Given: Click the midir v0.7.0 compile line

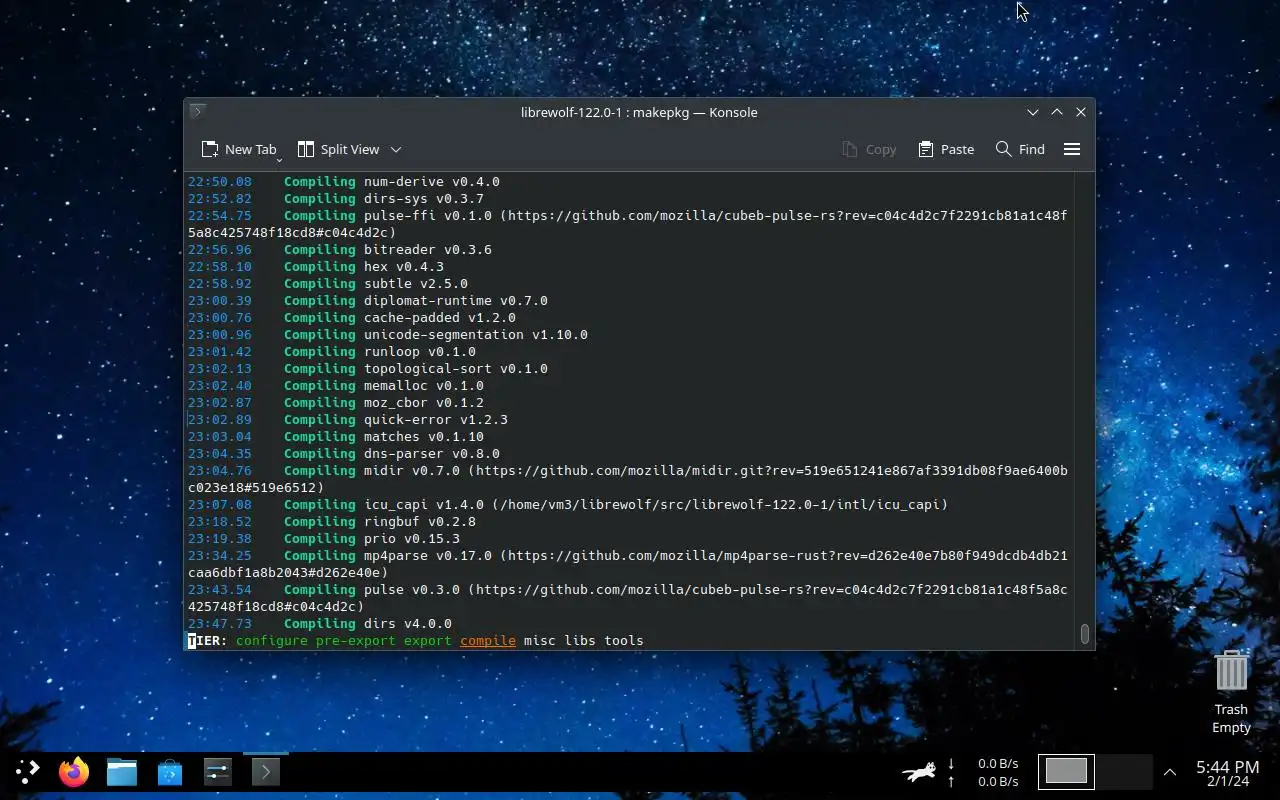Looking at the screenshot, I should [x=628, y=479].
